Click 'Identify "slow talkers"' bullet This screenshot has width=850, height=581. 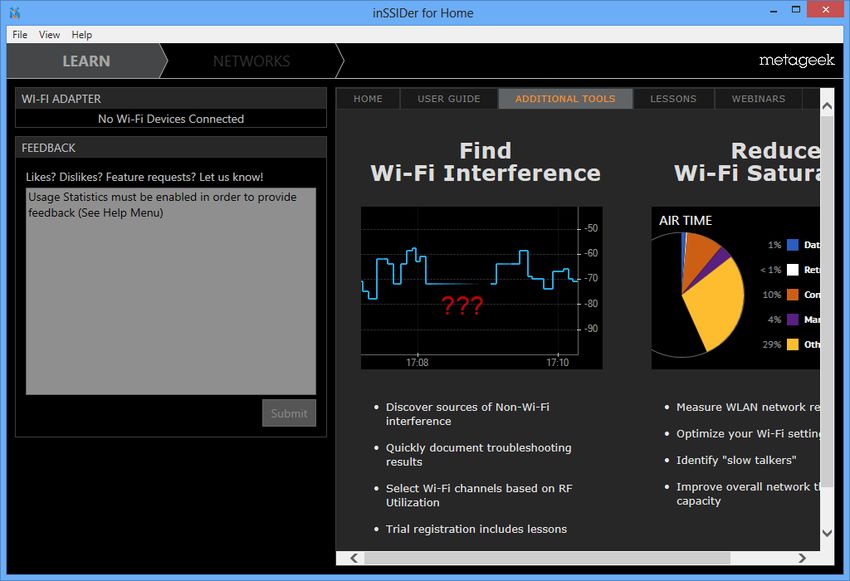736,460
